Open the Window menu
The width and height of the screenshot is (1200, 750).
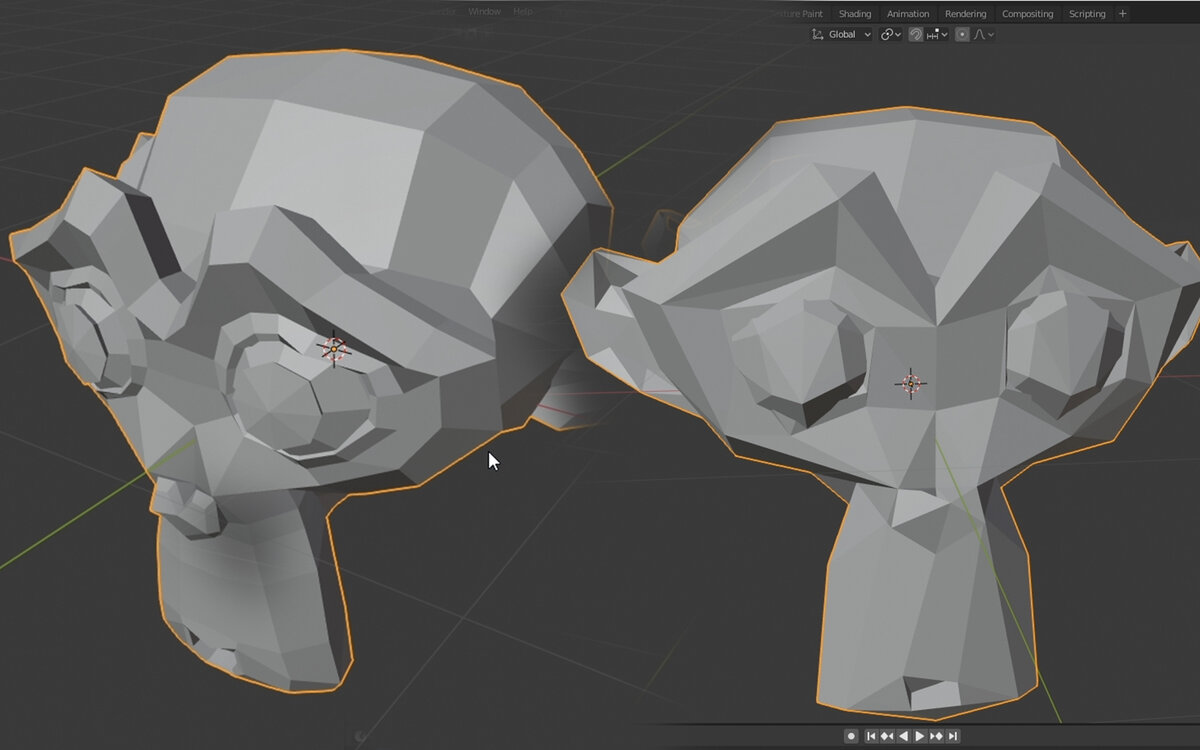coord(484,12)
